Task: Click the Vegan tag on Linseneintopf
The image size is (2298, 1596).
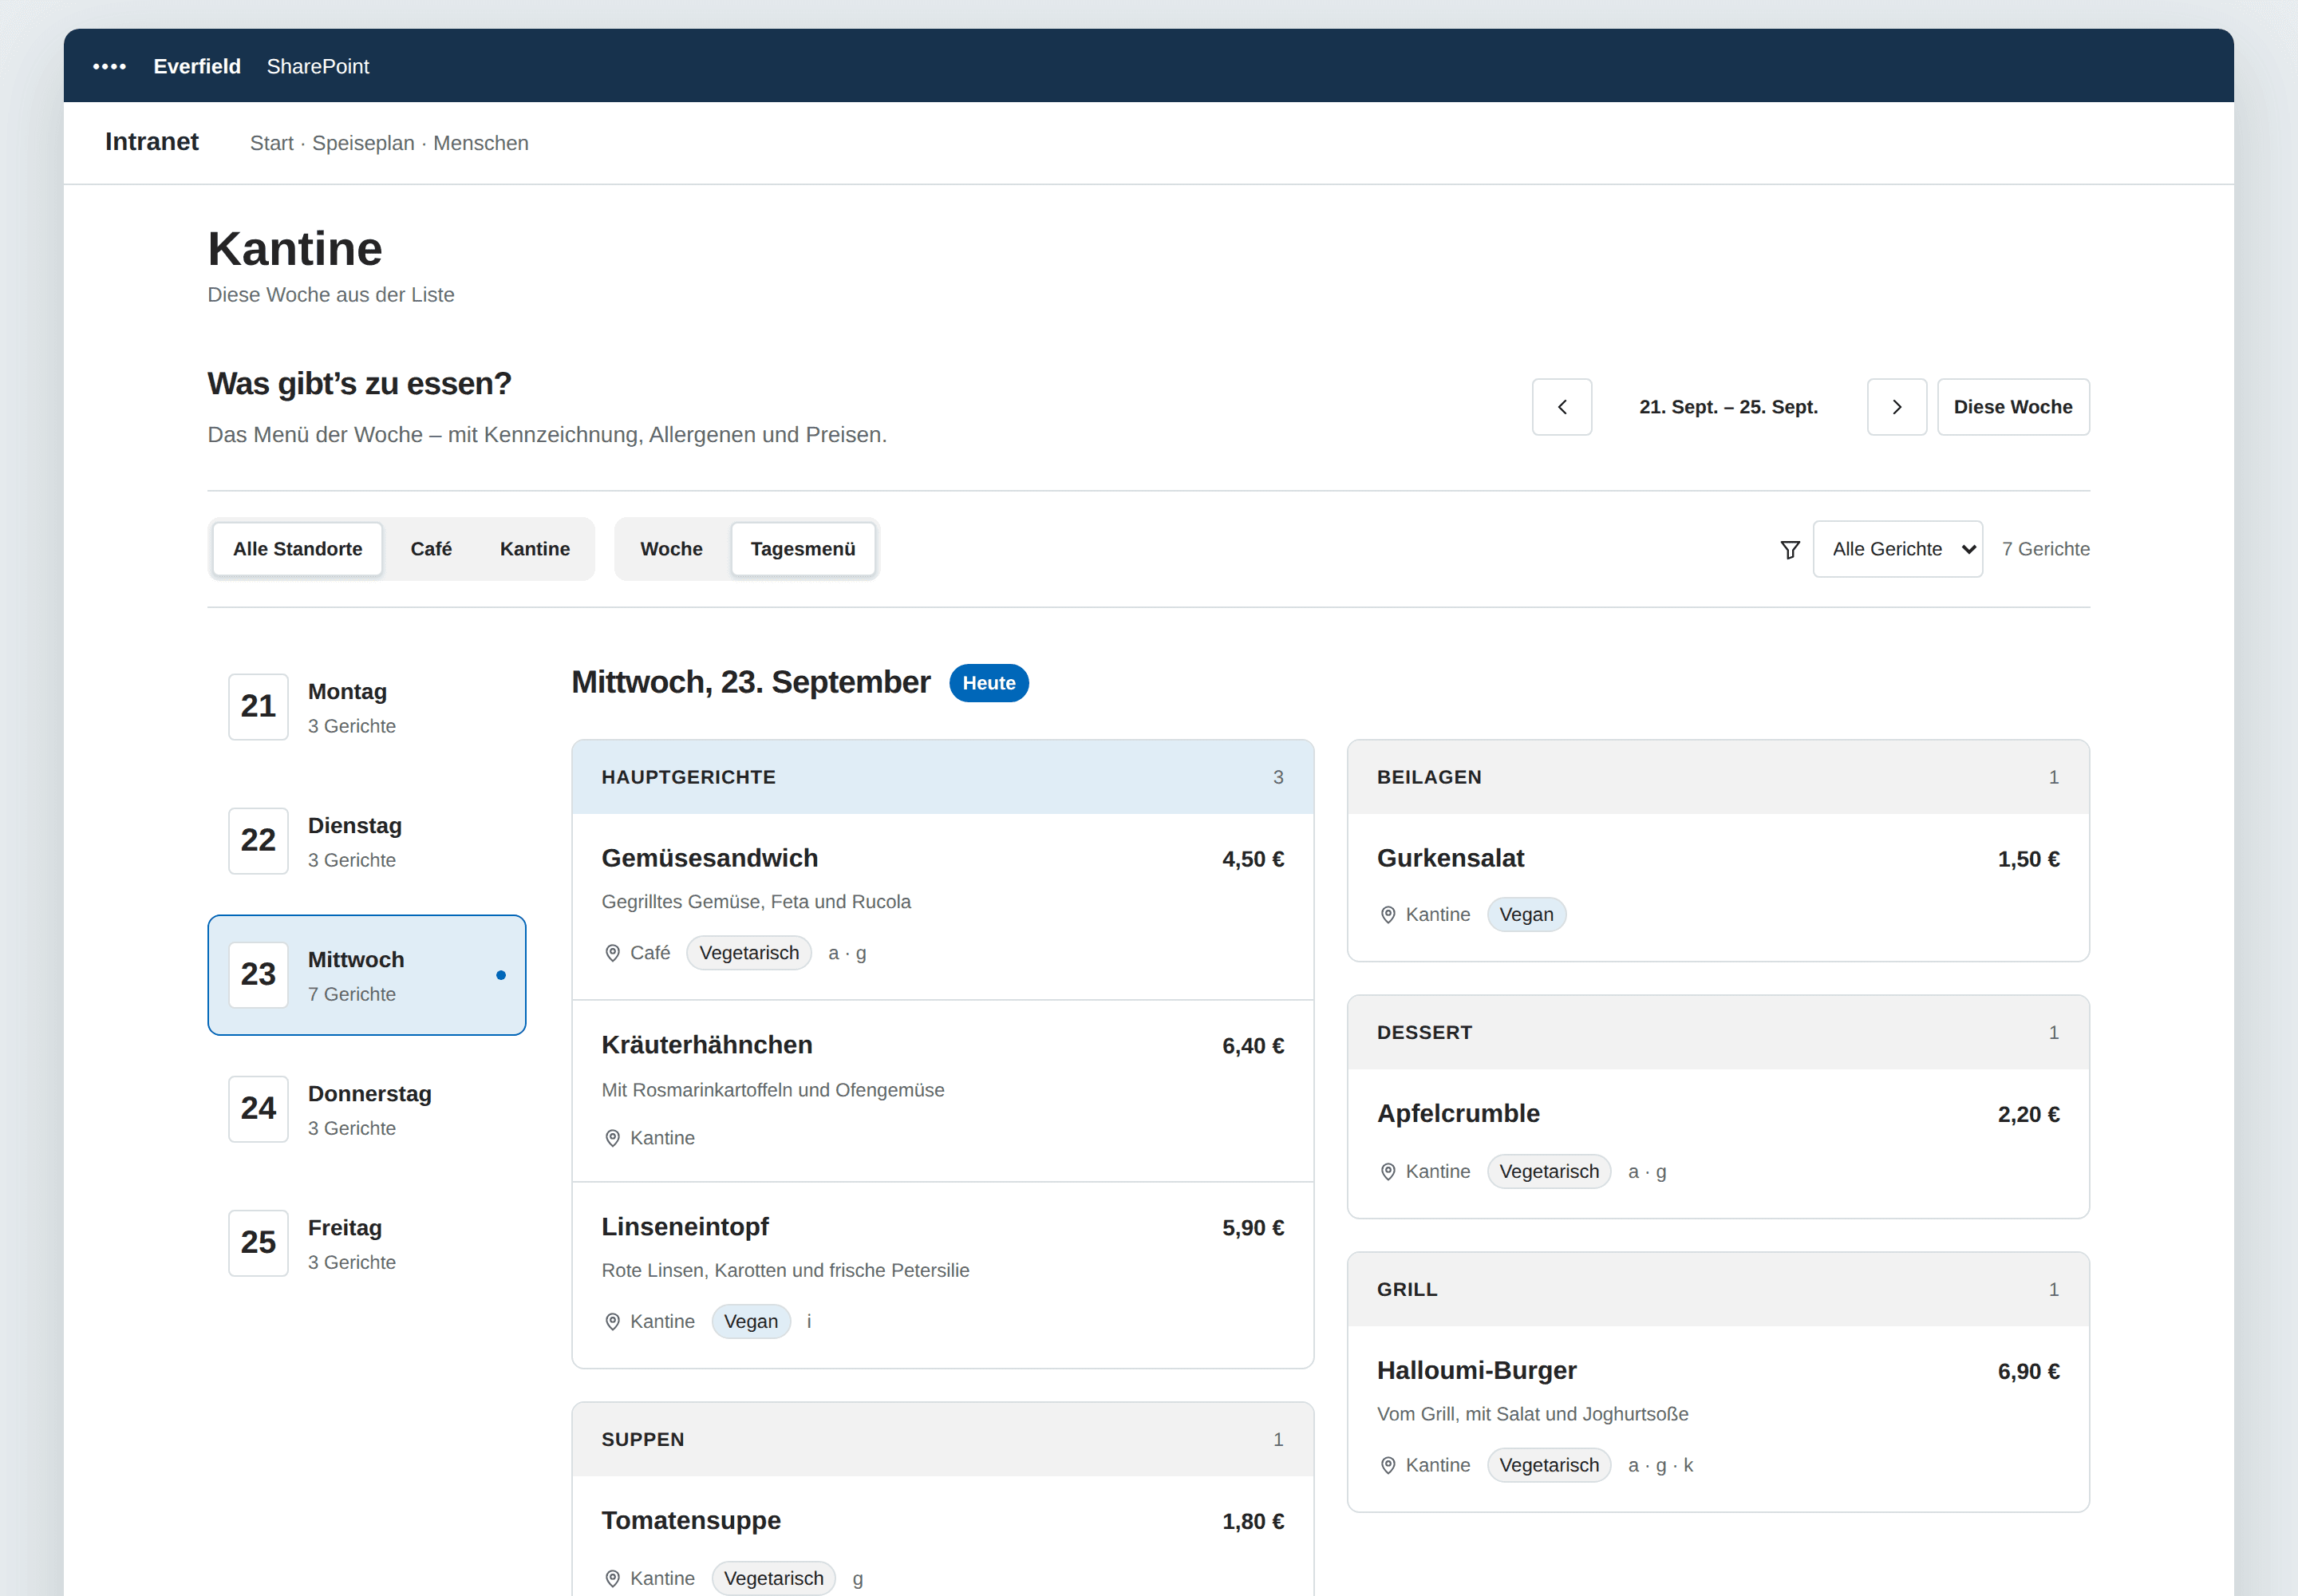Action: (750, 1321)
